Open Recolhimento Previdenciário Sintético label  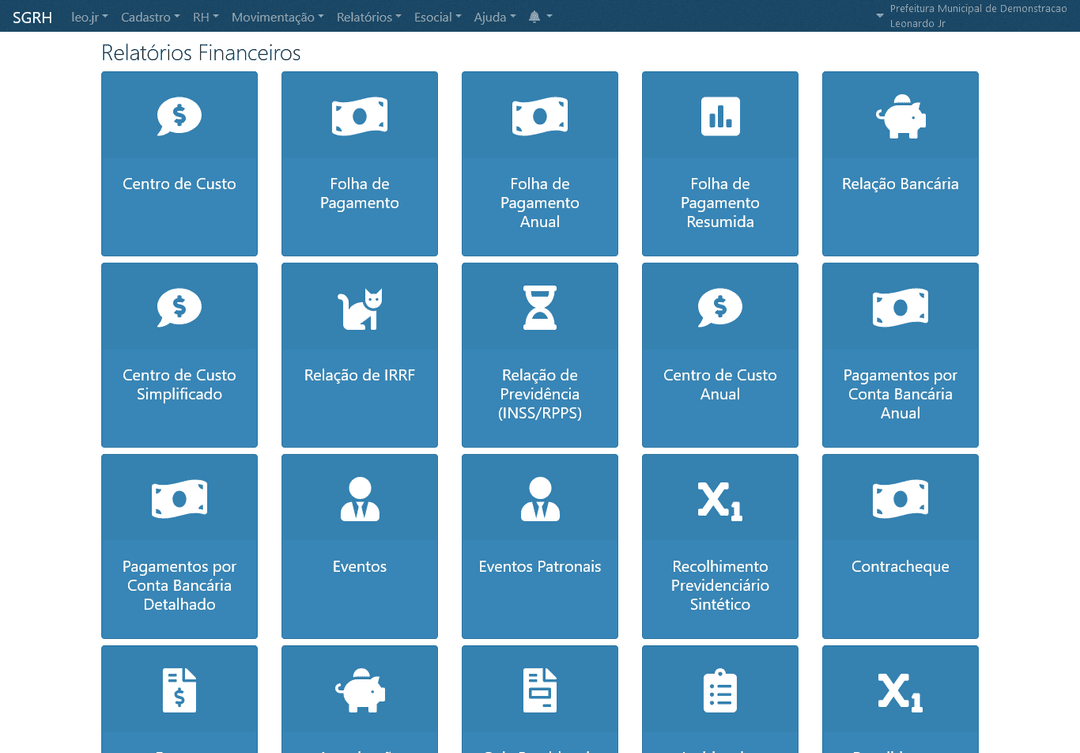point(720,586)
